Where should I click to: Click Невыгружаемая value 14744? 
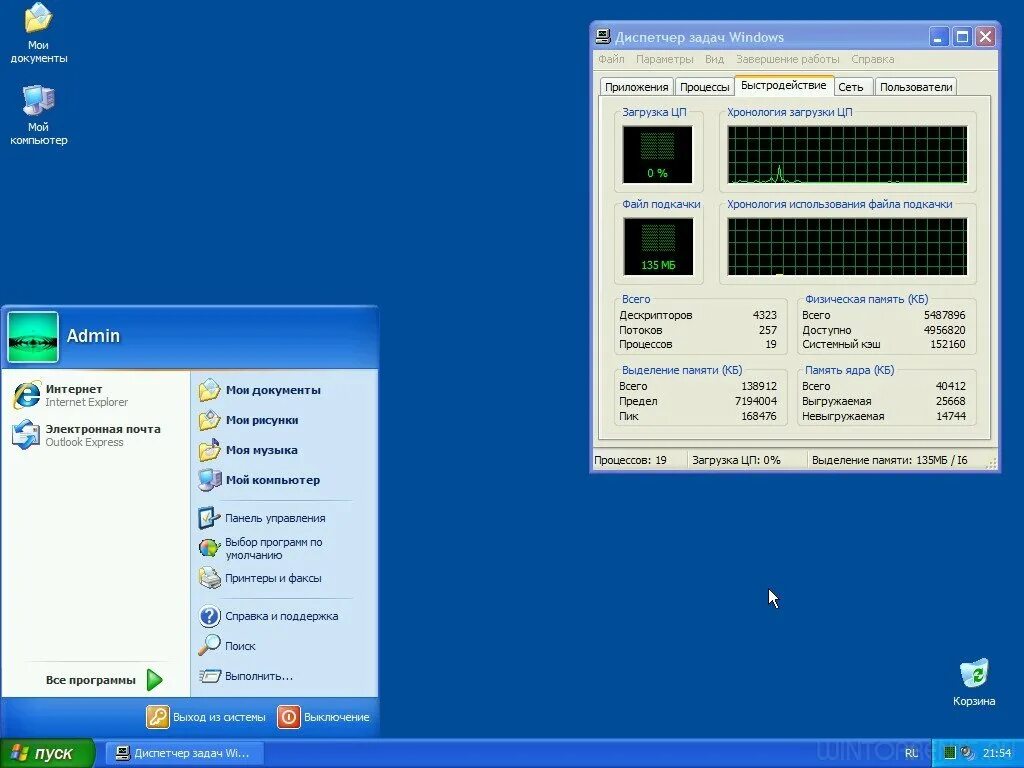(x=950, y=416)
